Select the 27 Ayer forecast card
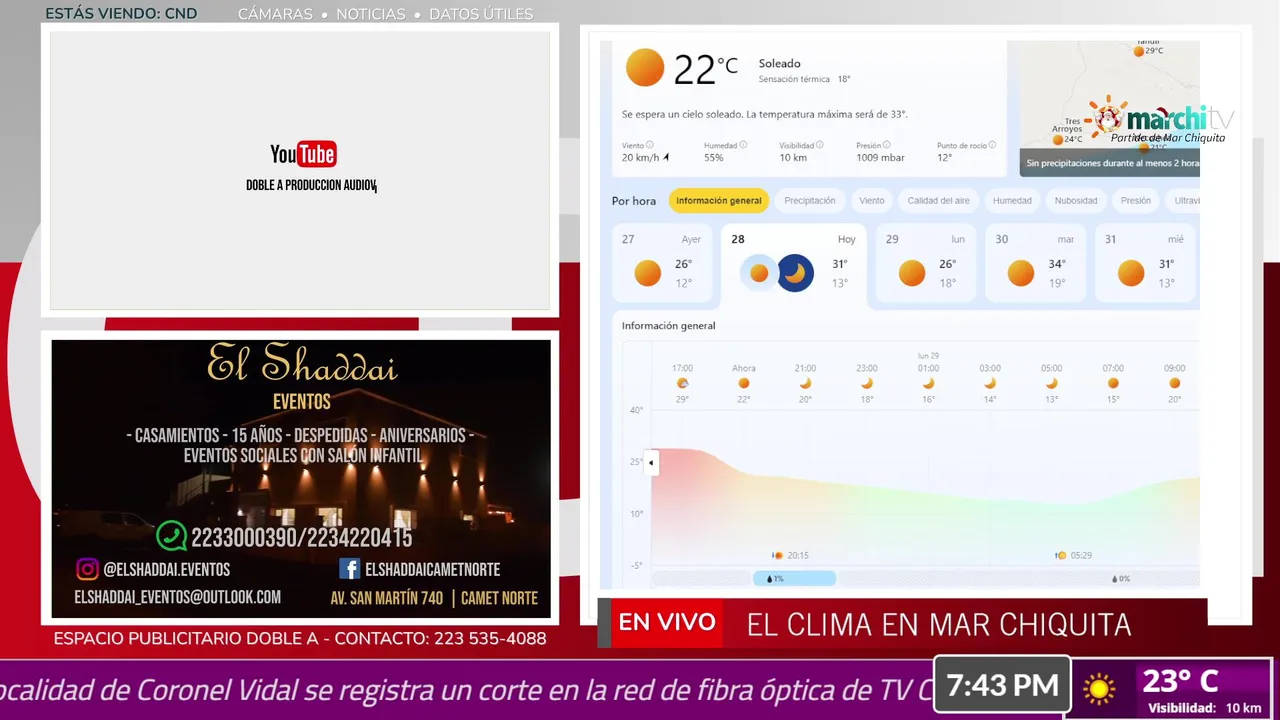 661,263
